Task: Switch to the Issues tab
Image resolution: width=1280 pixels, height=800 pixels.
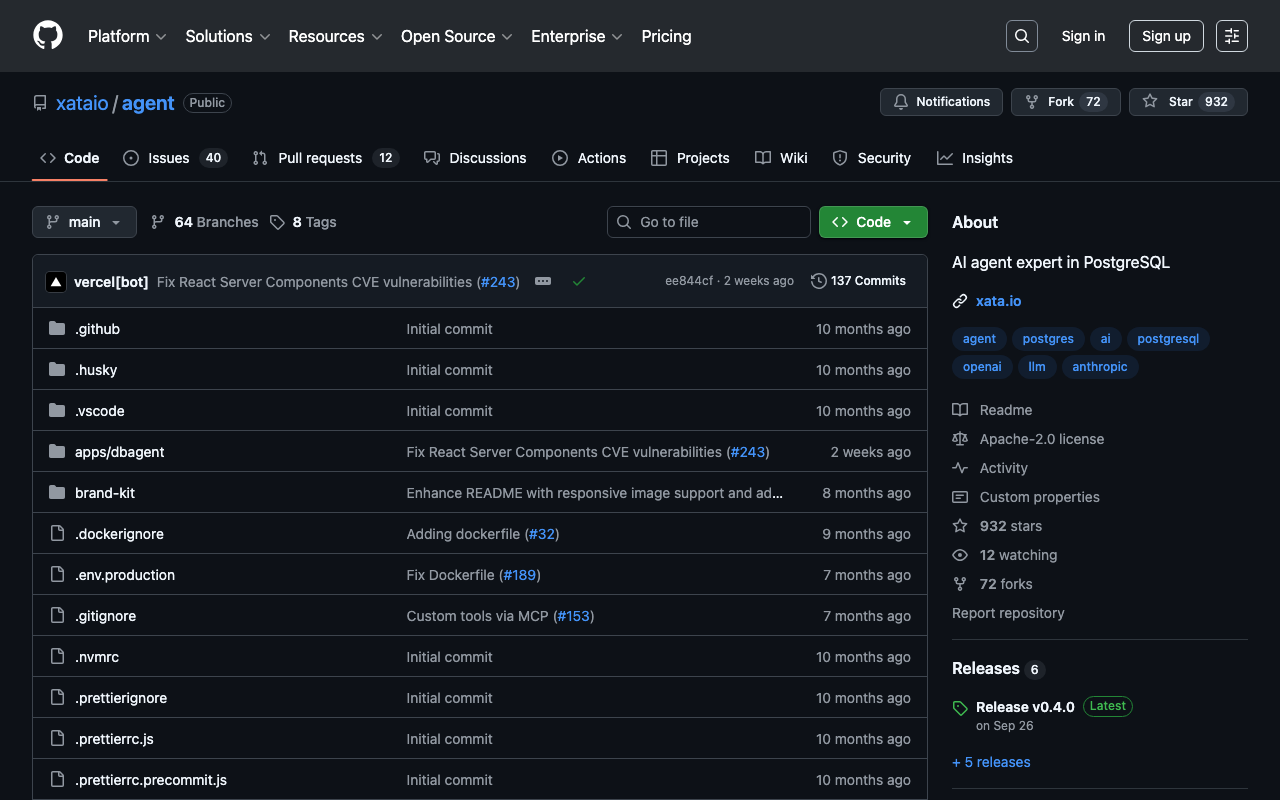Action: 174,158
